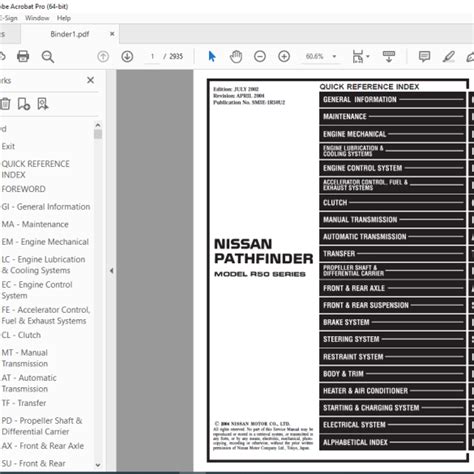The height and width of the screenshot is (474, 474).
Task: Click ENGINE CONTROL SYSTEM index entry
Action: tap(392, 168)
